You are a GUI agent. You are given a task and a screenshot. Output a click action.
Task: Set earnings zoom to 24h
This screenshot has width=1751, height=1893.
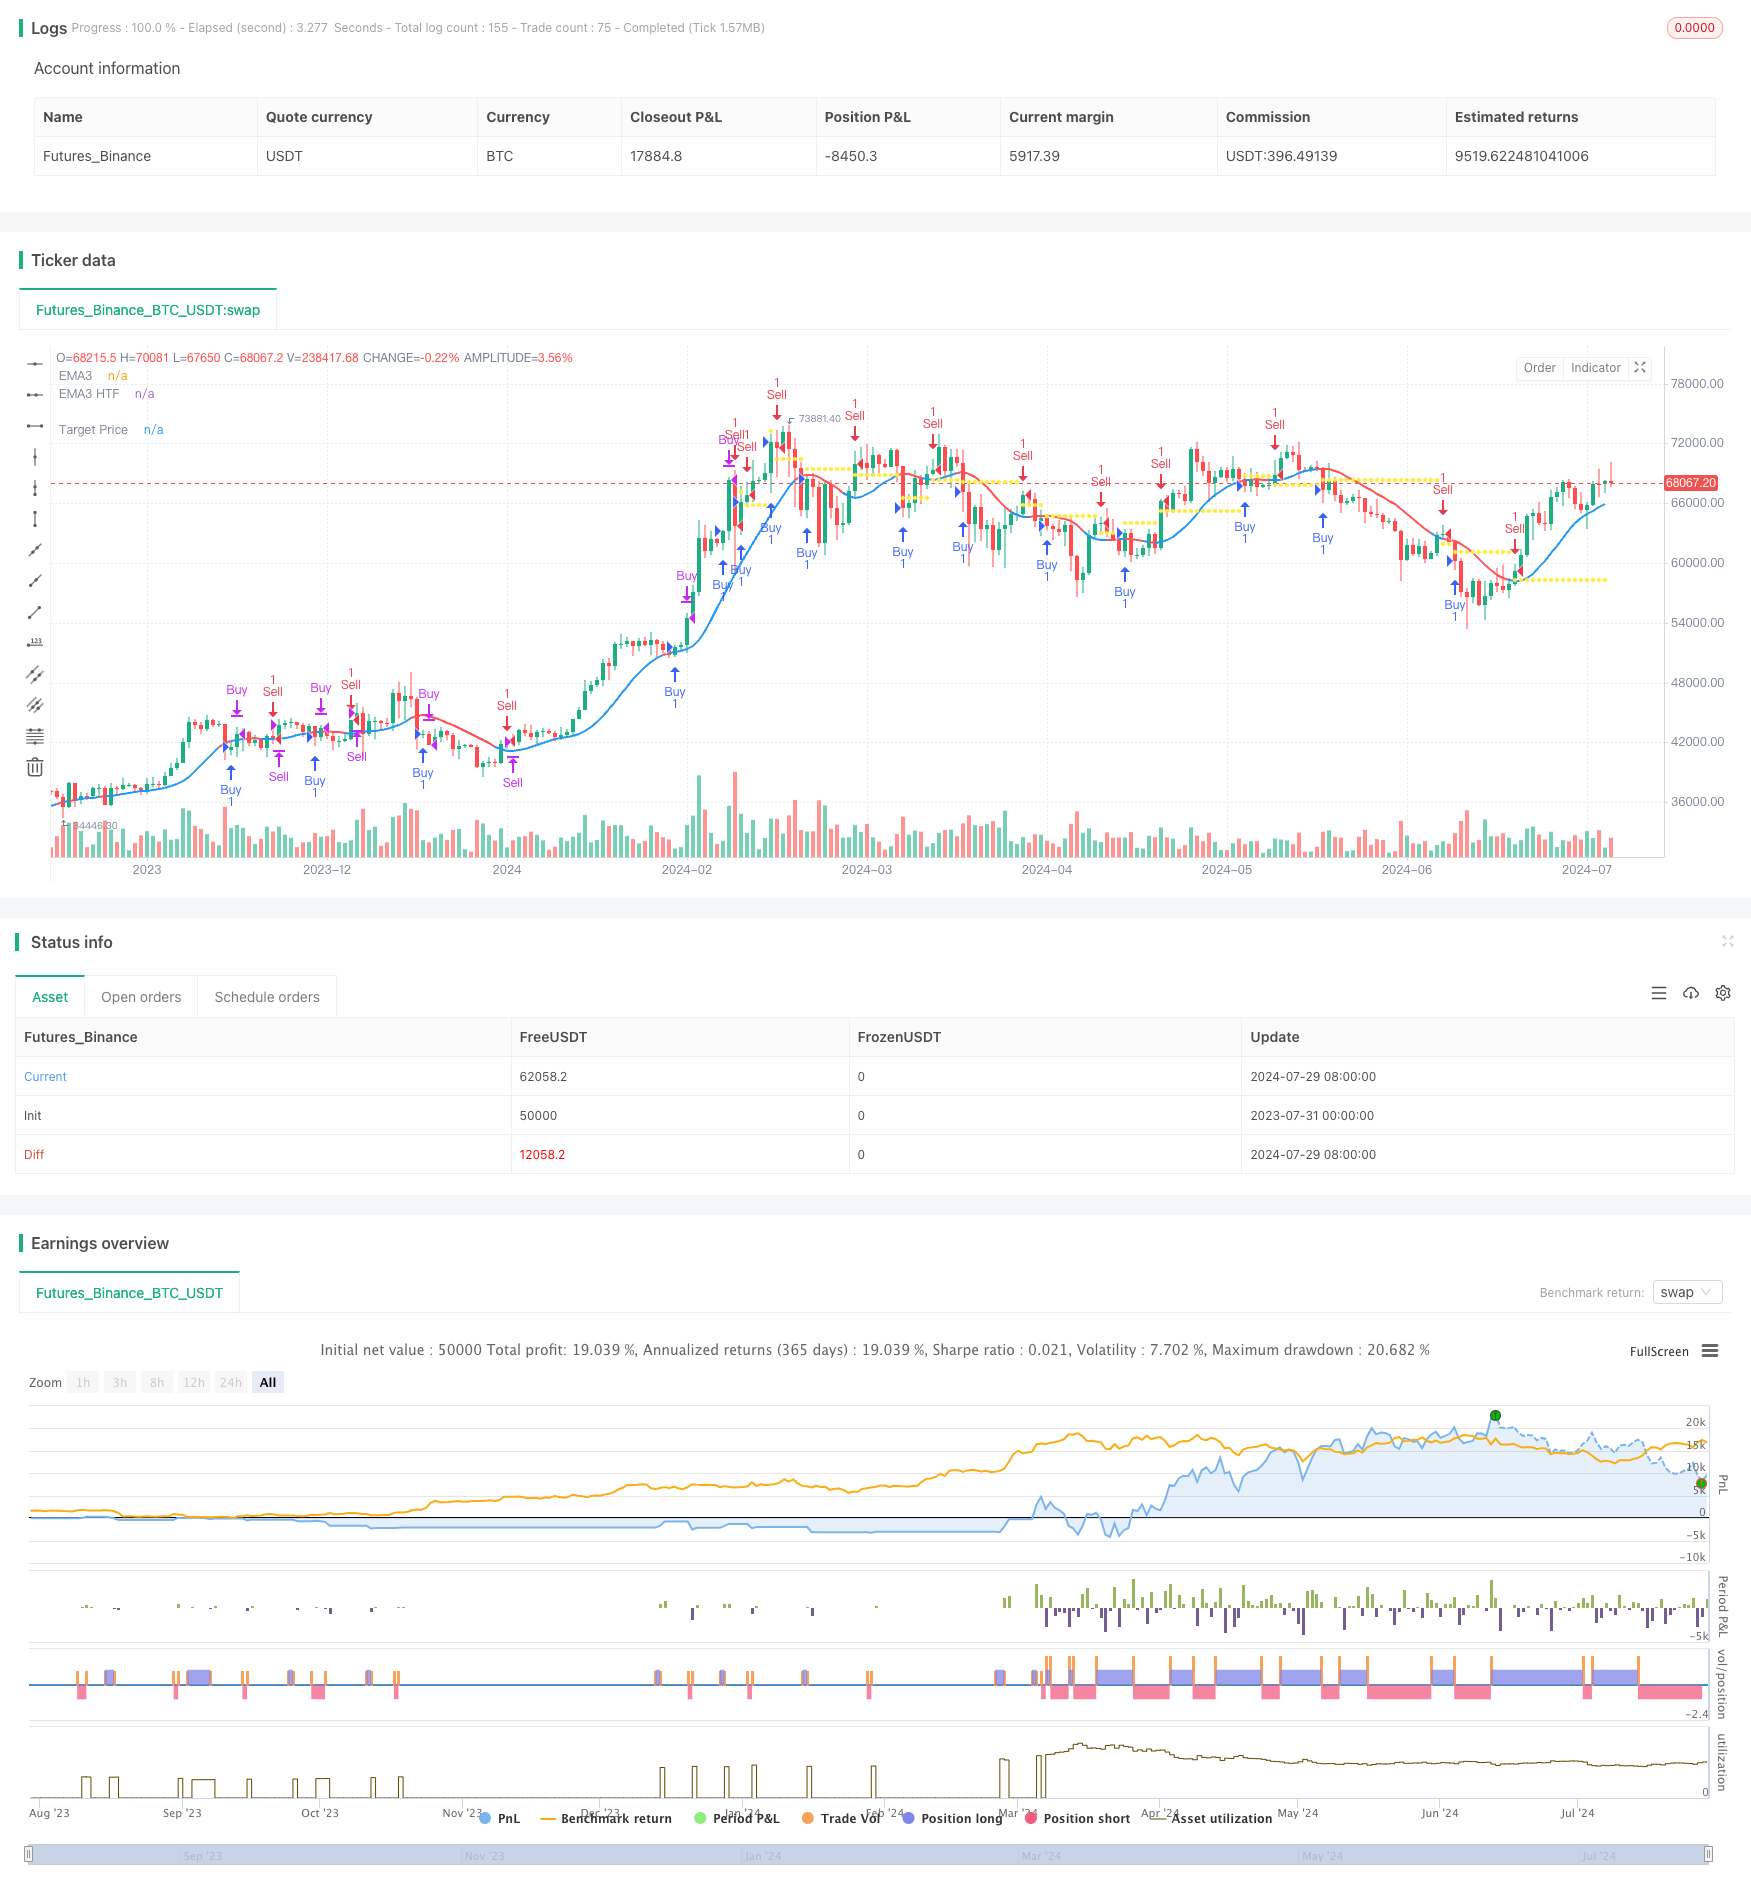(231, 1382)
